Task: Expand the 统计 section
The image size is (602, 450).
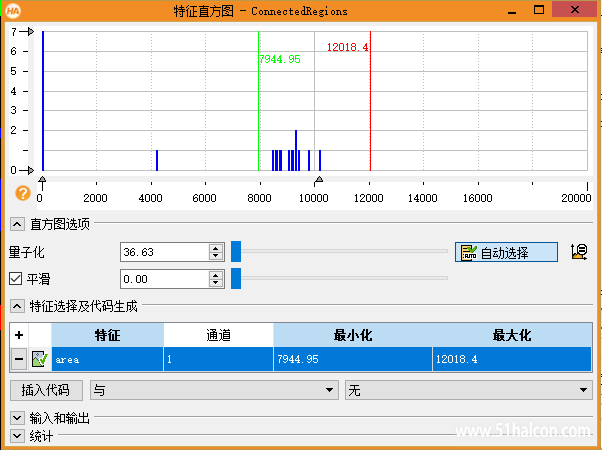Action: point(17,436)
